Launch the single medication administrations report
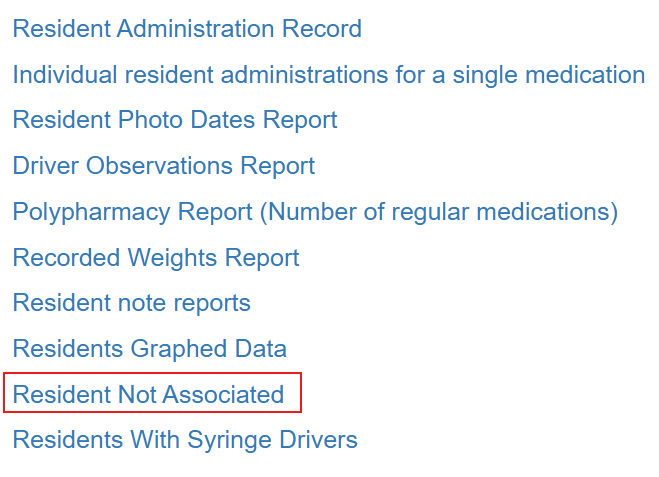This screenshot has width=659, height=477. coord(329,75)
